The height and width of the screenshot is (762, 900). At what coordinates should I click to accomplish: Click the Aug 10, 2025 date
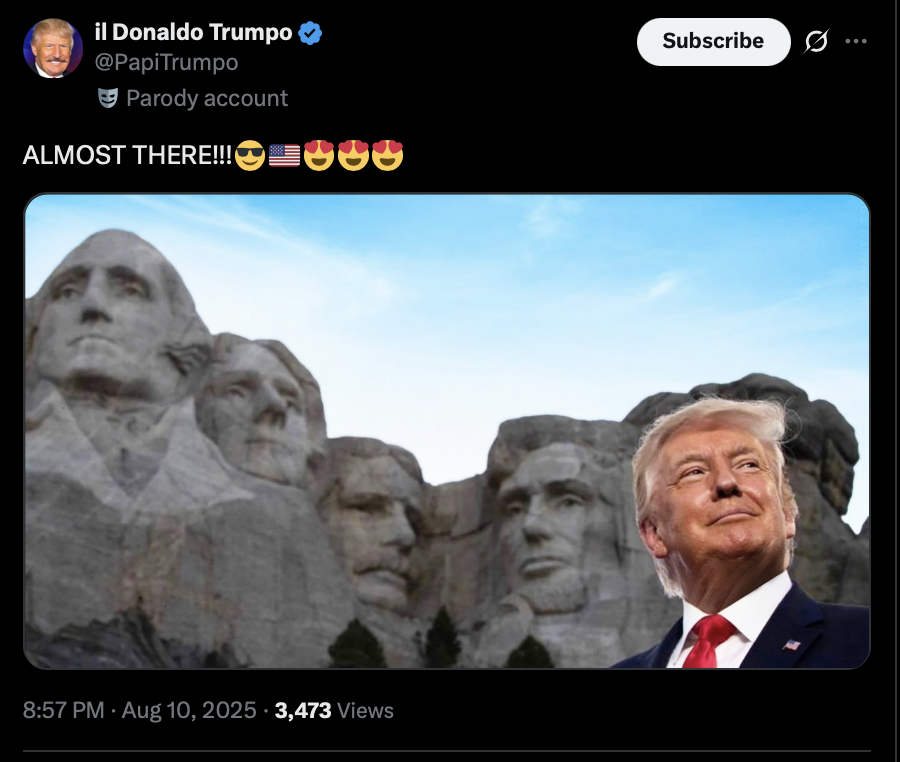[189, 710]
